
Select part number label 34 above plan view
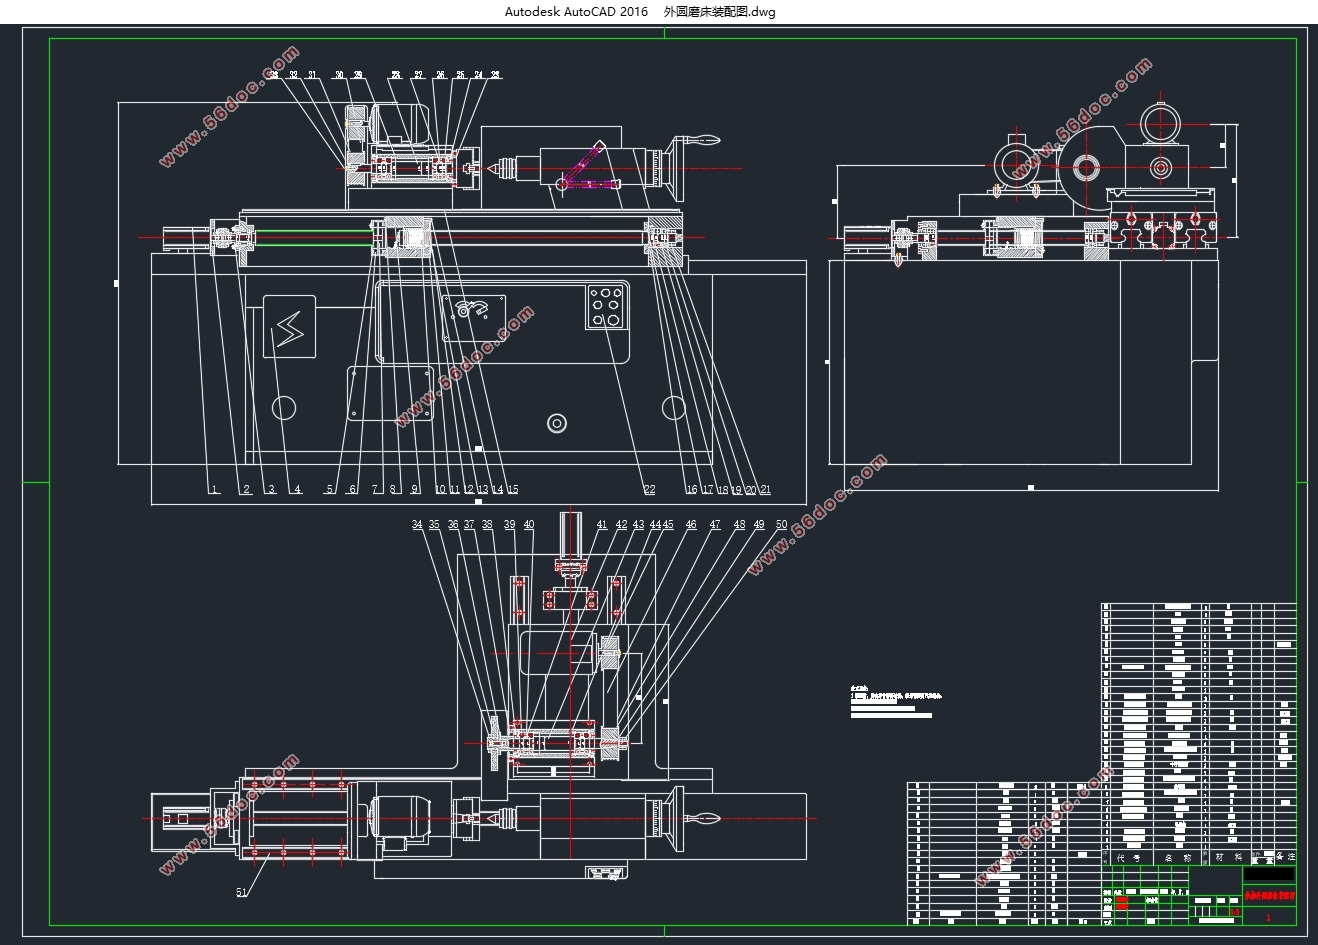click(417, 525)
